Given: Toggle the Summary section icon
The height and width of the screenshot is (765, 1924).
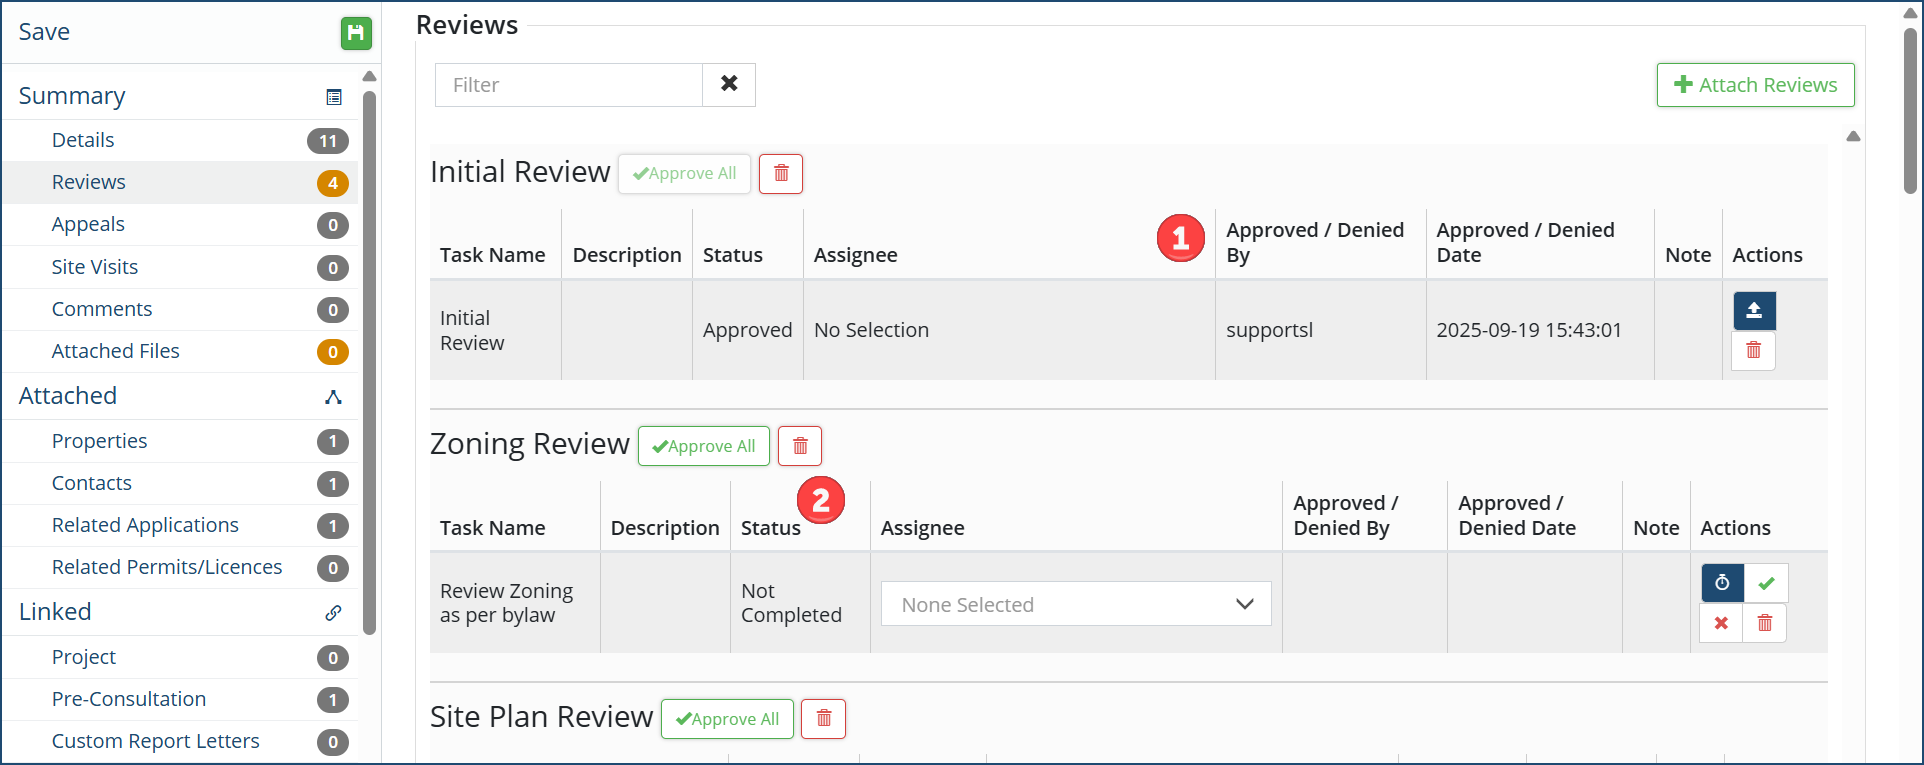Looking at the screenshot, I should coord(334,97).
